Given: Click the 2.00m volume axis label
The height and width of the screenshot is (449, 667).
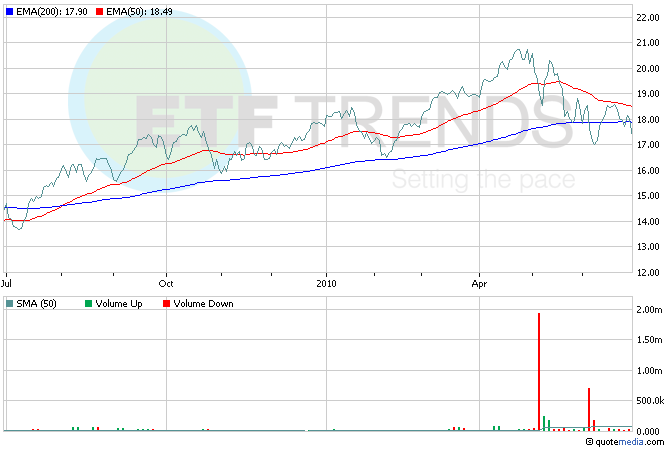Looking at the screenshot, I should pos(649,310).
